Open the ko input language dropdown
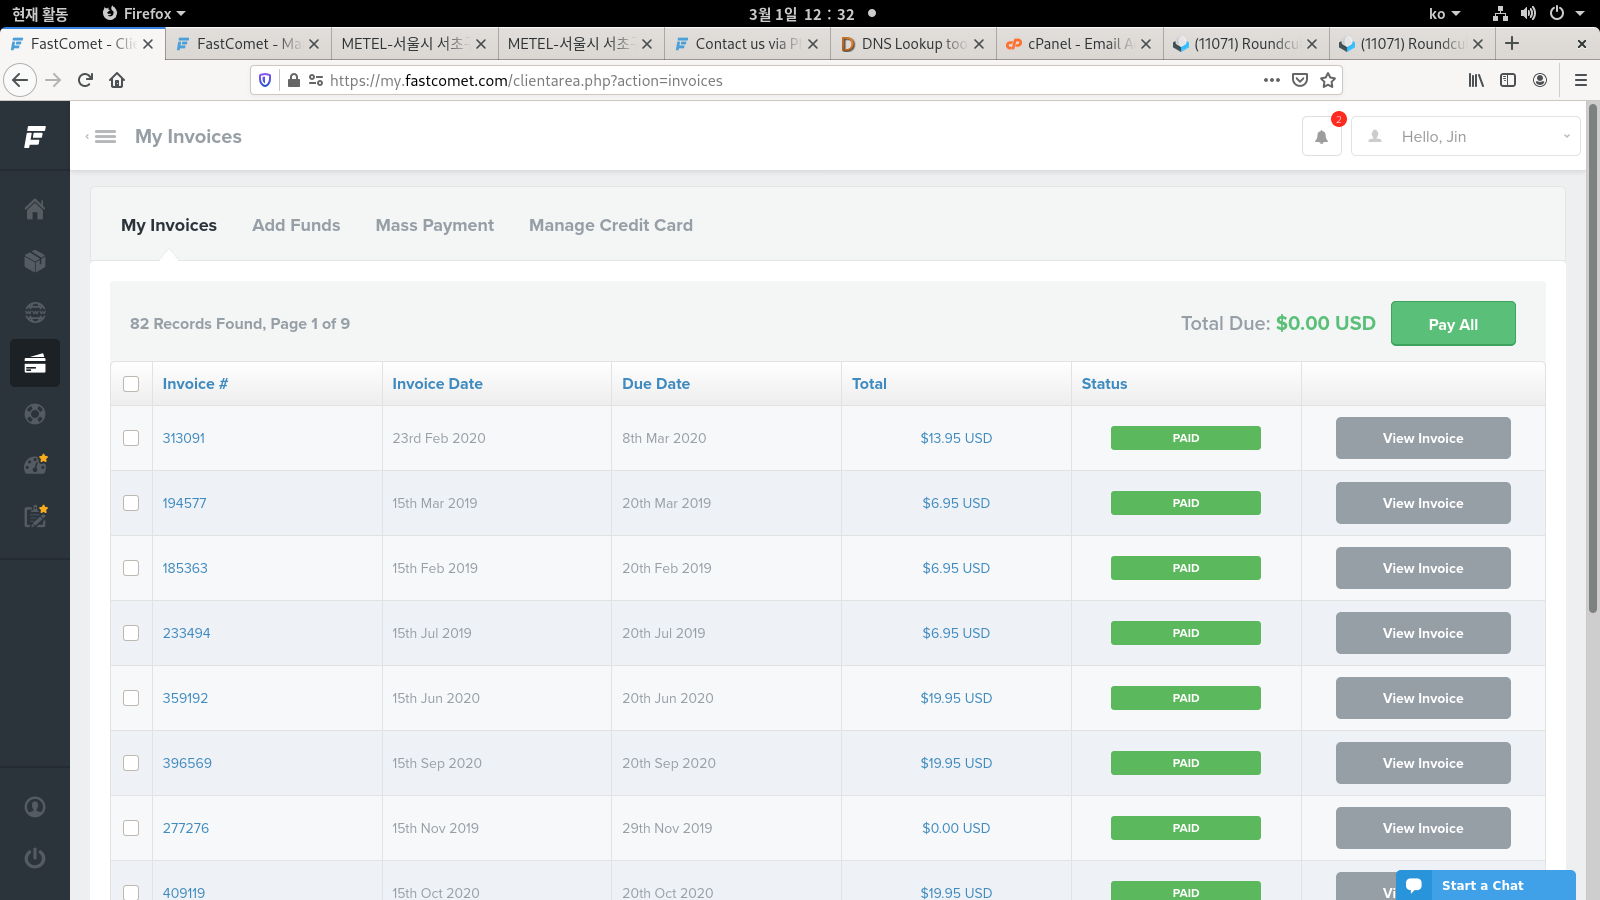The image size is (1600, 900). click(1444, 14)
